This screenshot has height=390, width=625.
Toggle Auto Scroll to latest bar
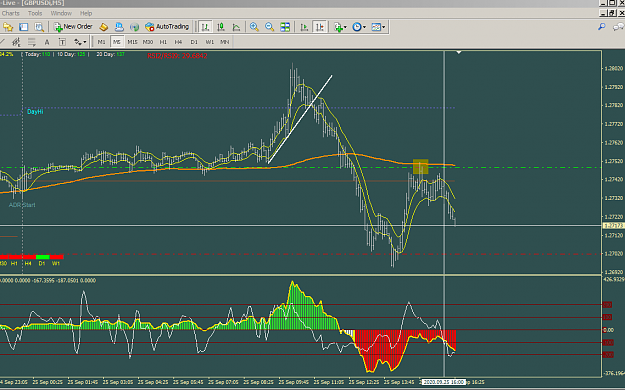304,27
